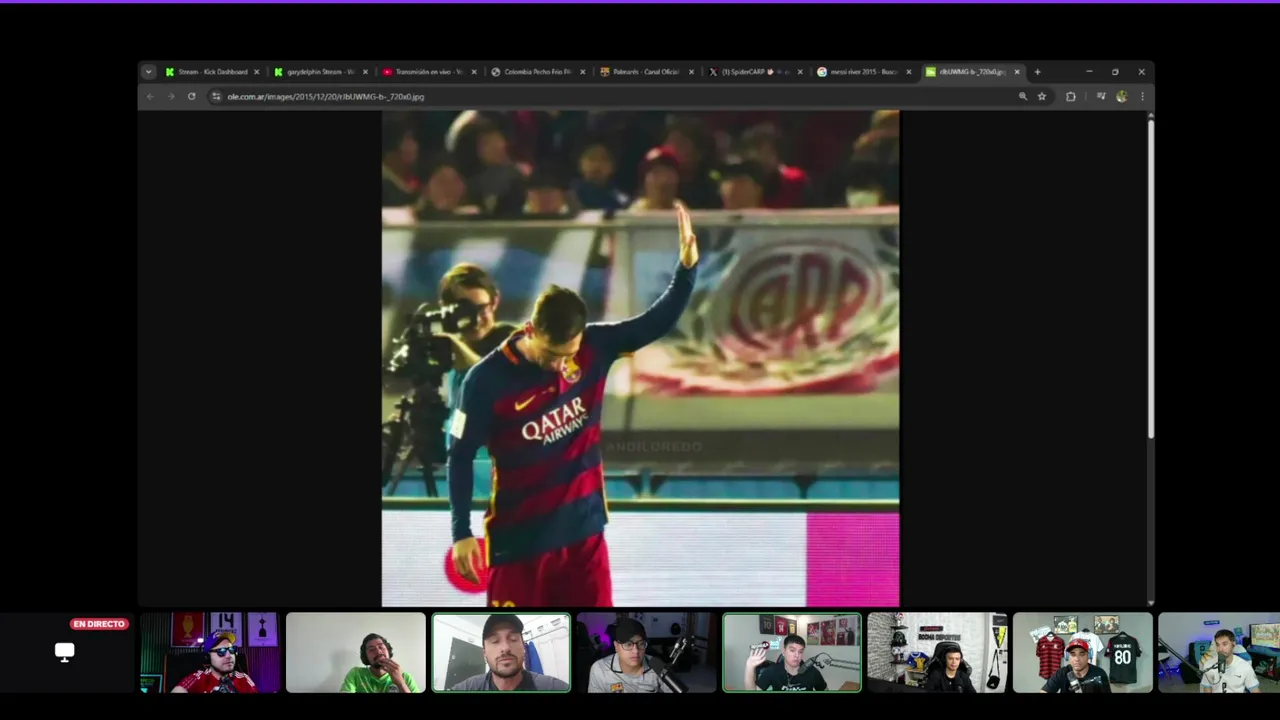Go back to previous page
The image size is (1280, 720).
click(150, 97)
